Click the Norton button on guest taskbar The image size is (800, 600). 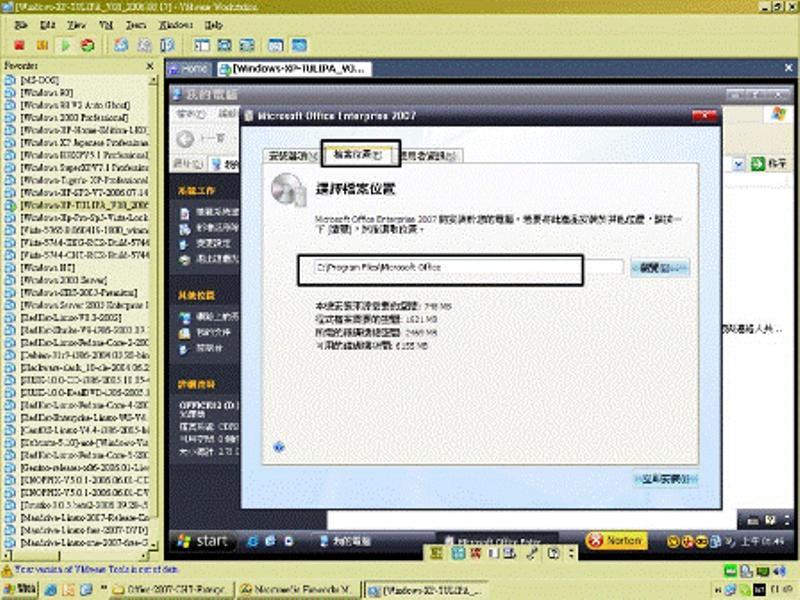click(x=616, y=540)
